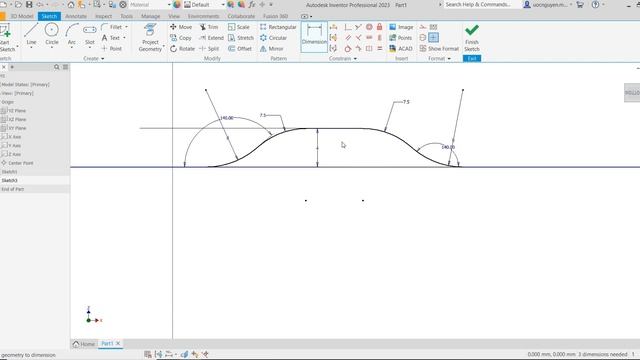This screenshot has width=640, height=360.
Task: Open the Text dropdown arrow
Action: click(x=124, y=38)
